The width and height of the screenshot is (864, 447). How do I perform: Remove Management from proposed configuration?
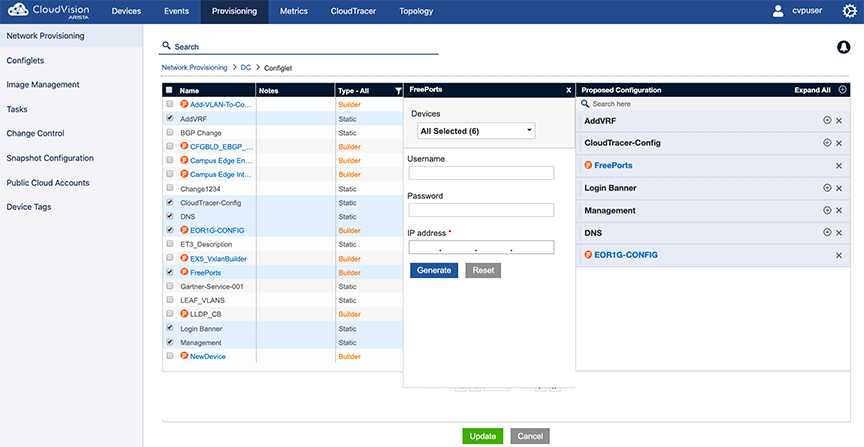pos(839,211)
